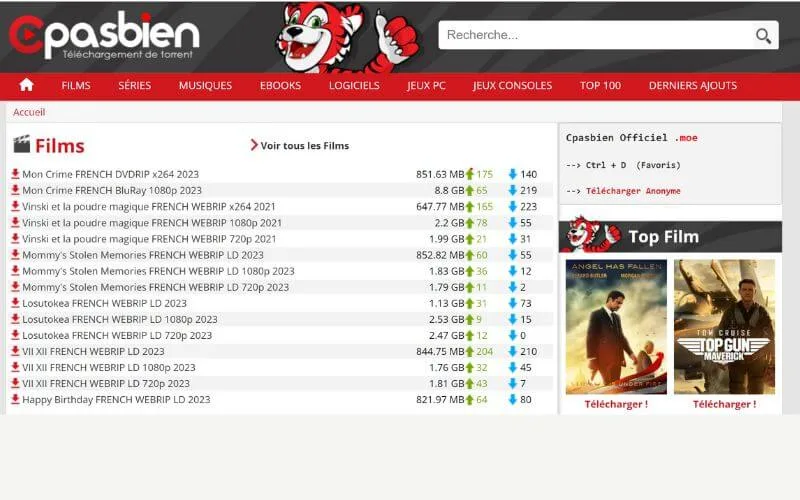Click blue leechers arrow for Happy Birthday row
This screenshot has width=800, height=500.
pos(513,399)
